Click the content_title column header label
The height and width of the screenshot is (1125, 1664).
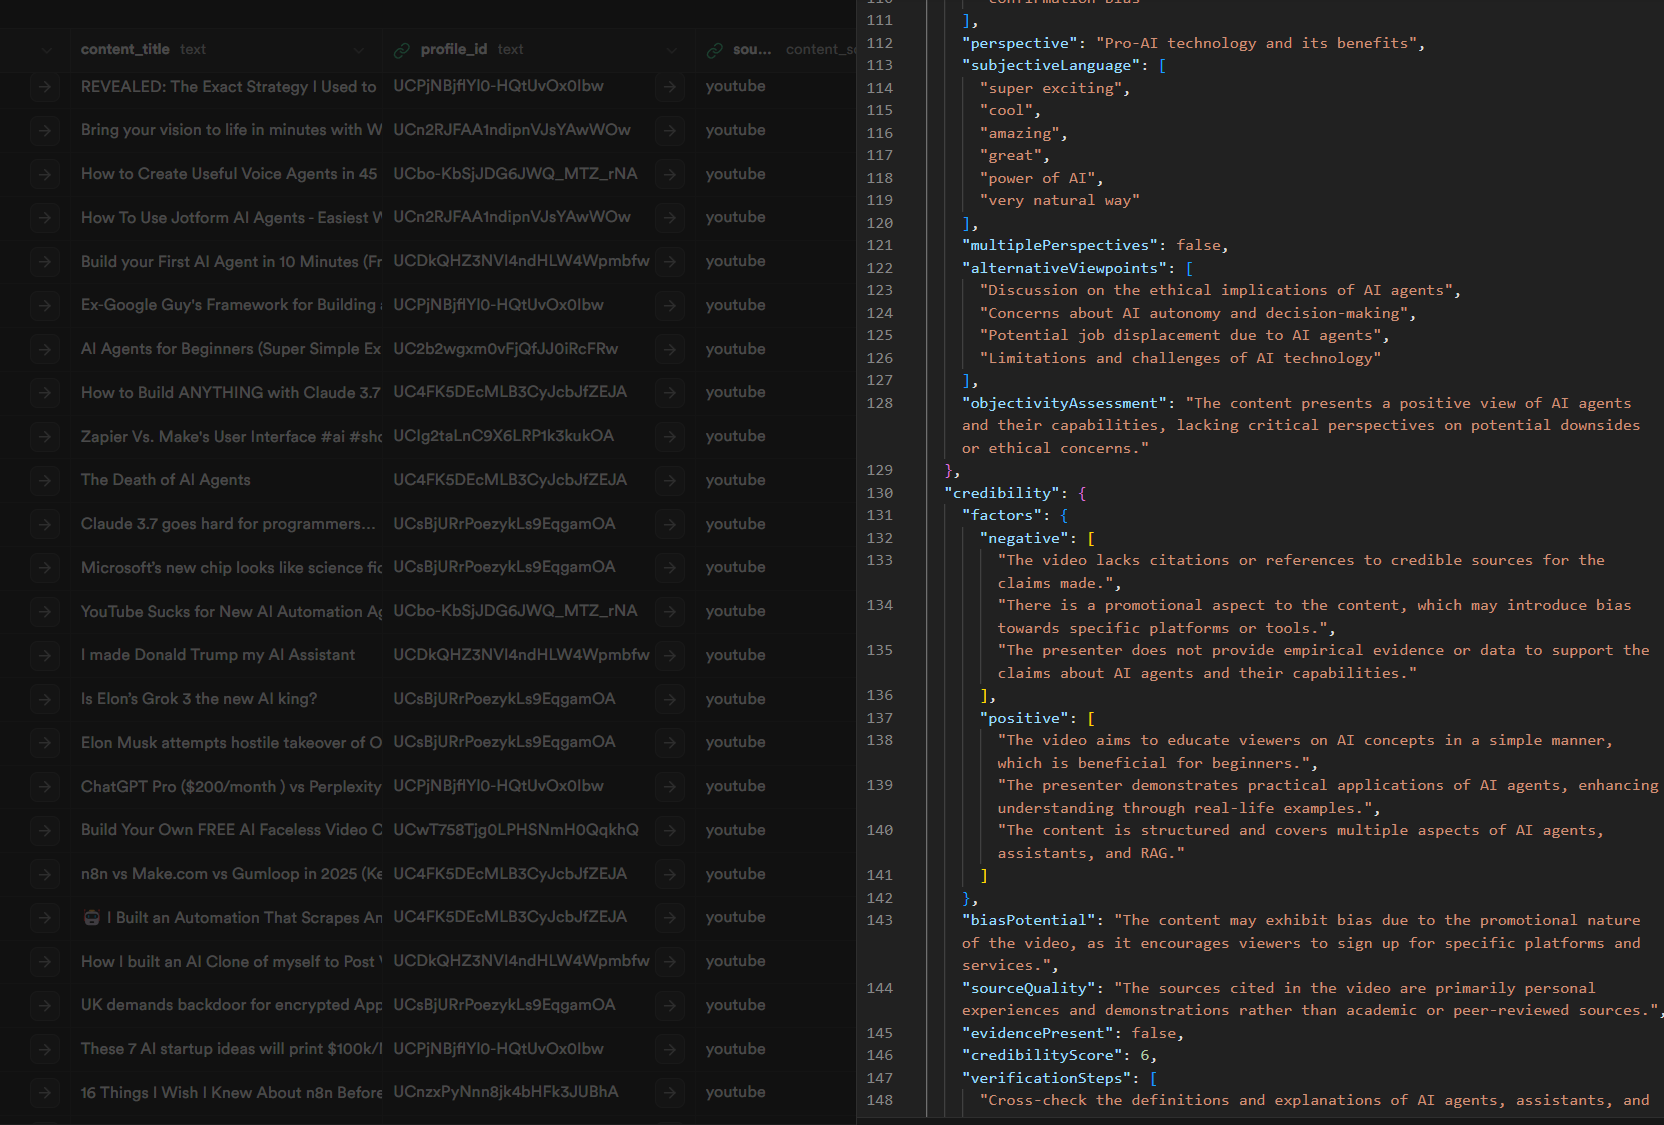coord(125,49)
